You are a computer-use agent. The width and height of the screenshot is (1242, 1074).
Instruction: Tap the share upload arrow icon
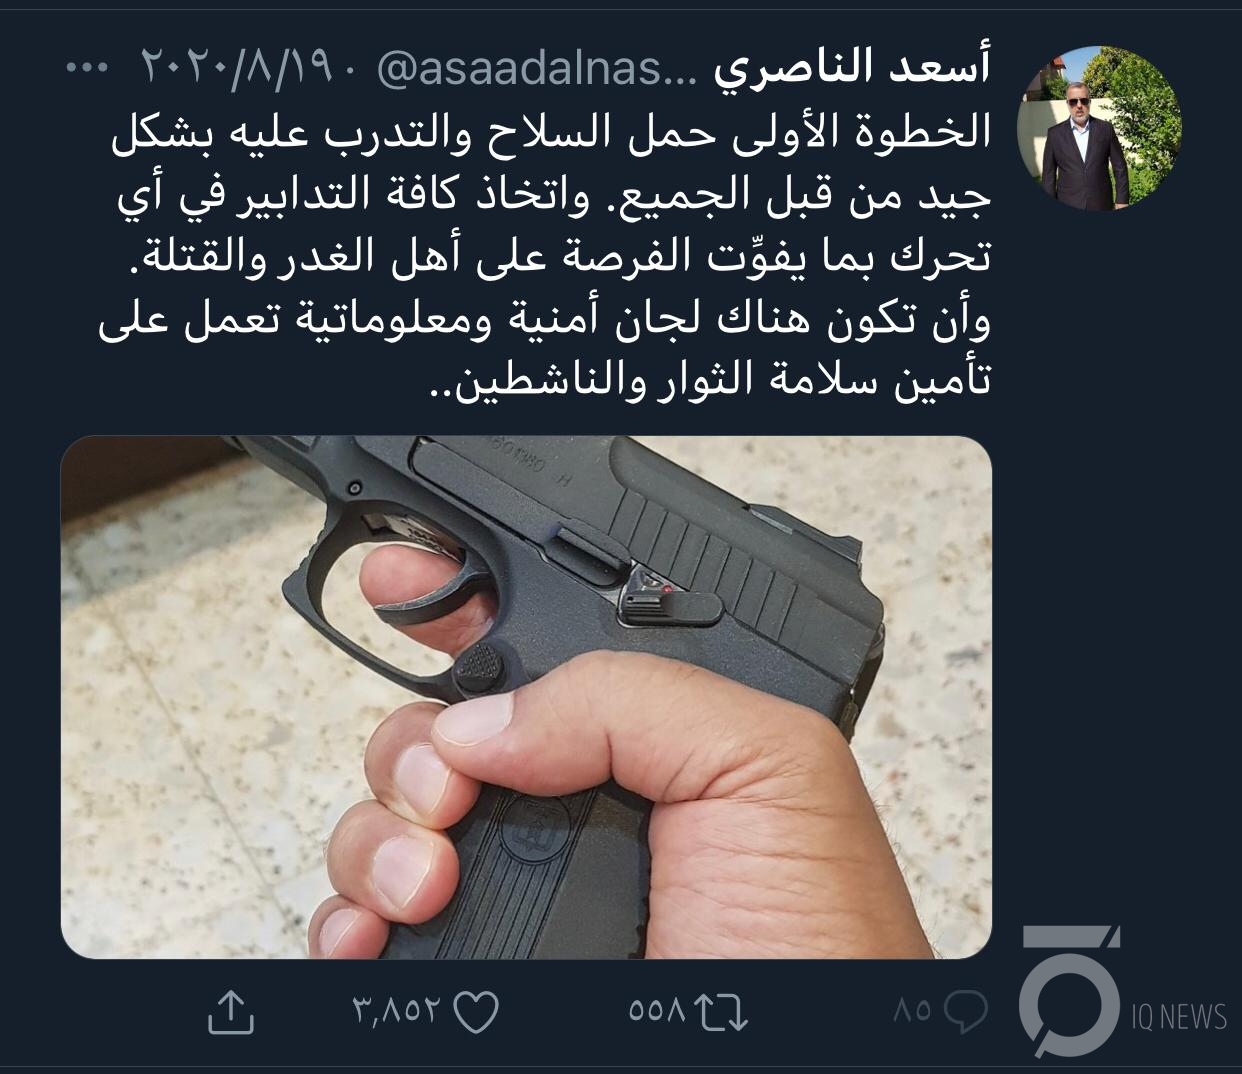(231, 1011)
